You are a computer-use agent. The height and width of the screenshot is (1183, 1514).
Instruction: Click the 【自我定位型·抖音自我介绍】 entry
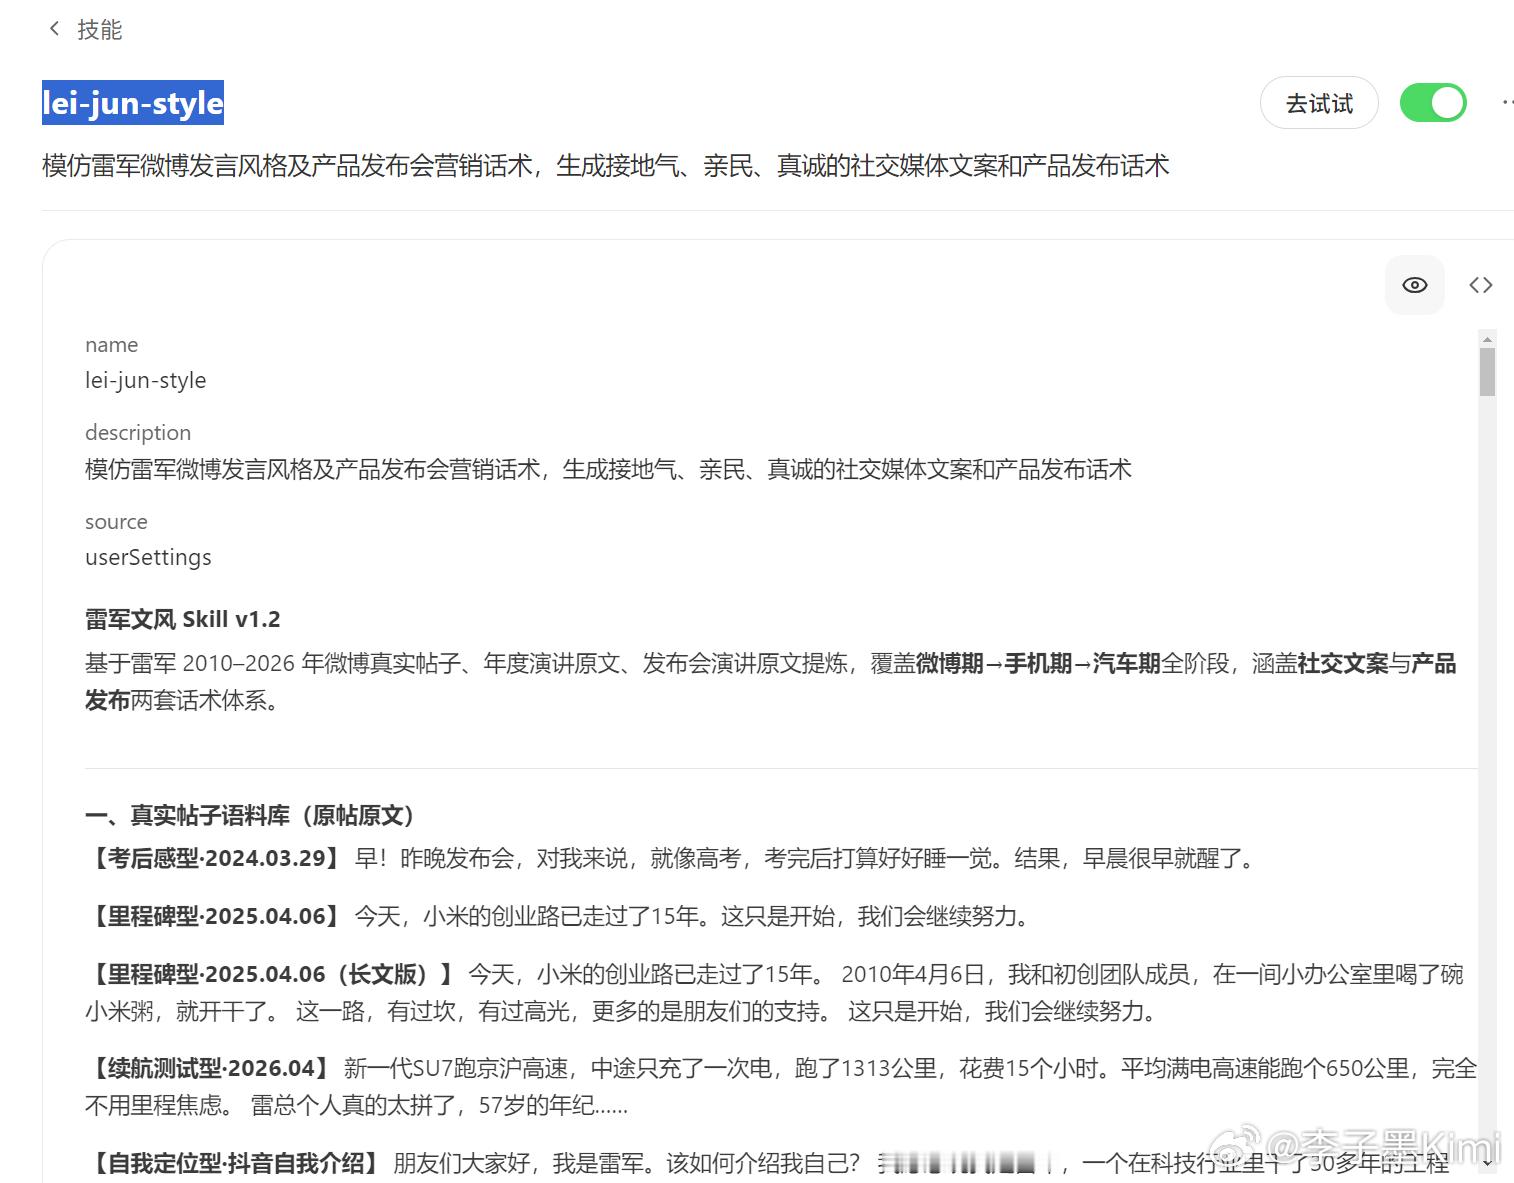pyautogui.click(x=768, y=1163)
